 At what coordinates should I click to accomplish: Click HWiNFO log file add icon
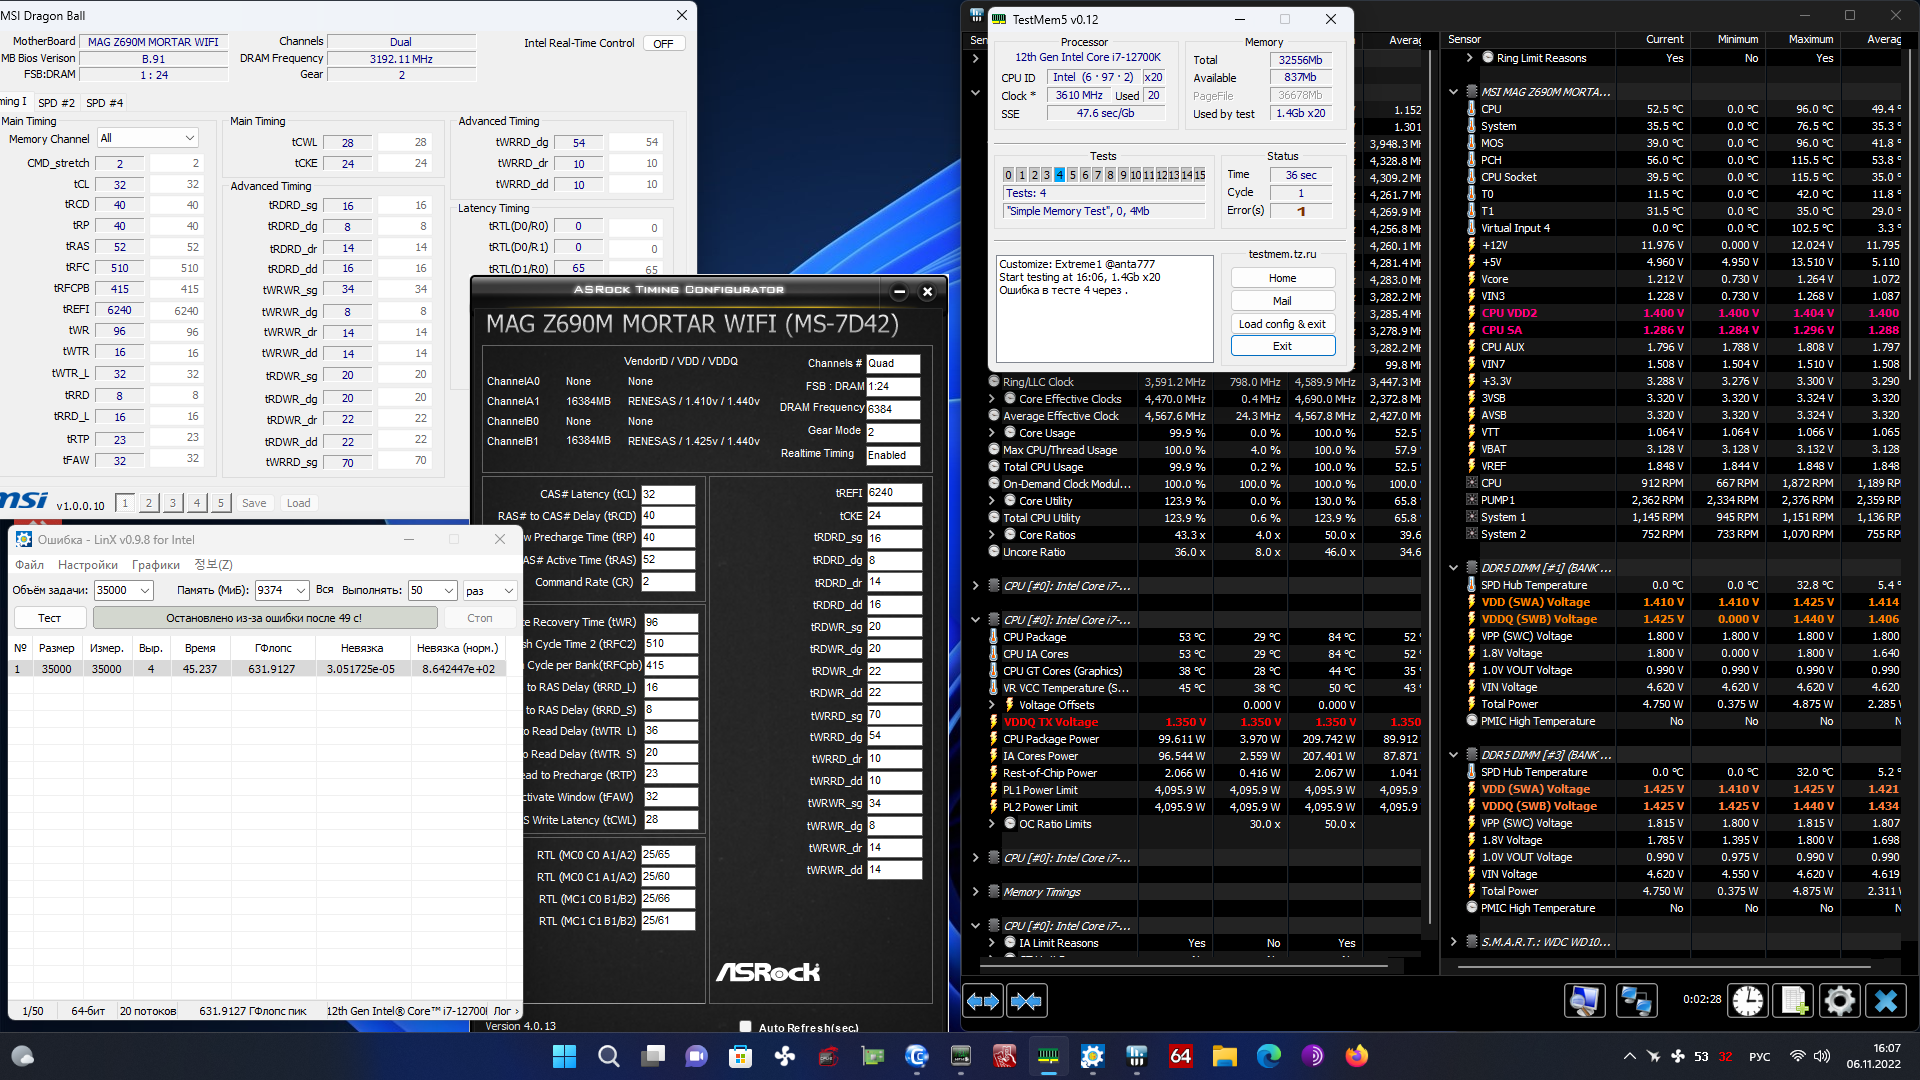pos(1793,1001)
